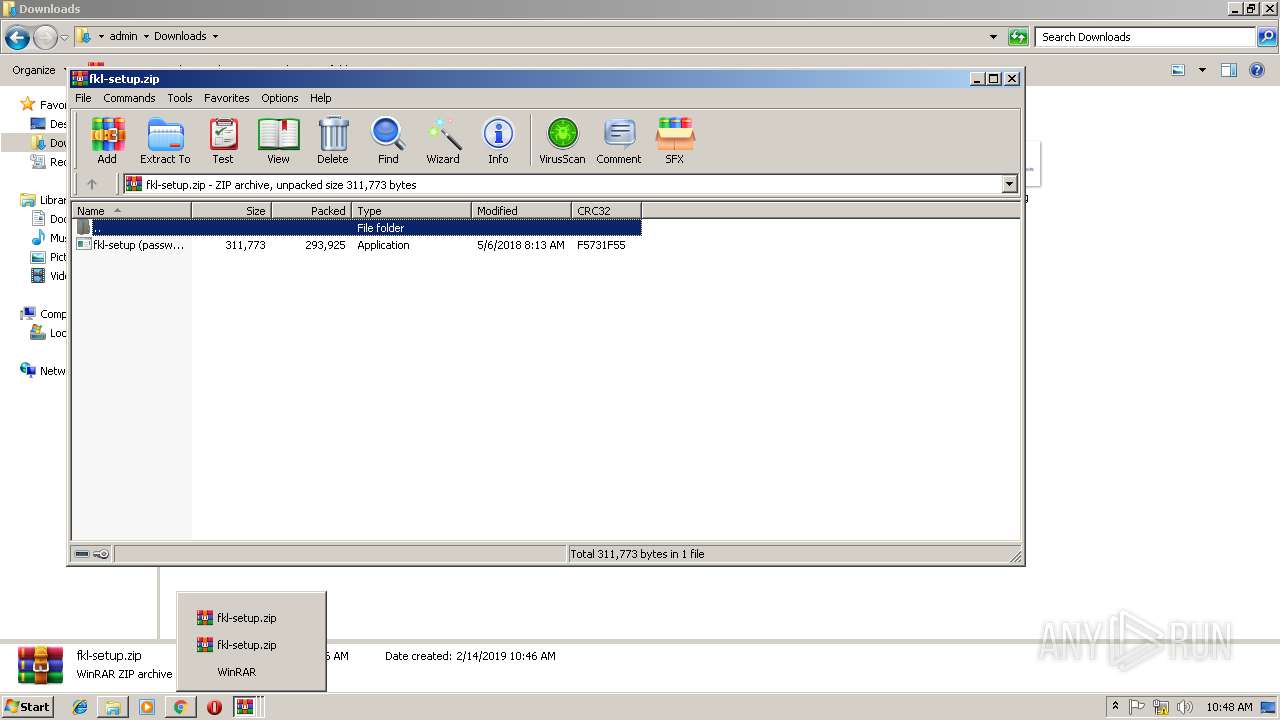Open Google Chrome from taskbar
Image resolution: width=1280 pixels, height=720 pixels.
tap(180, 707)
